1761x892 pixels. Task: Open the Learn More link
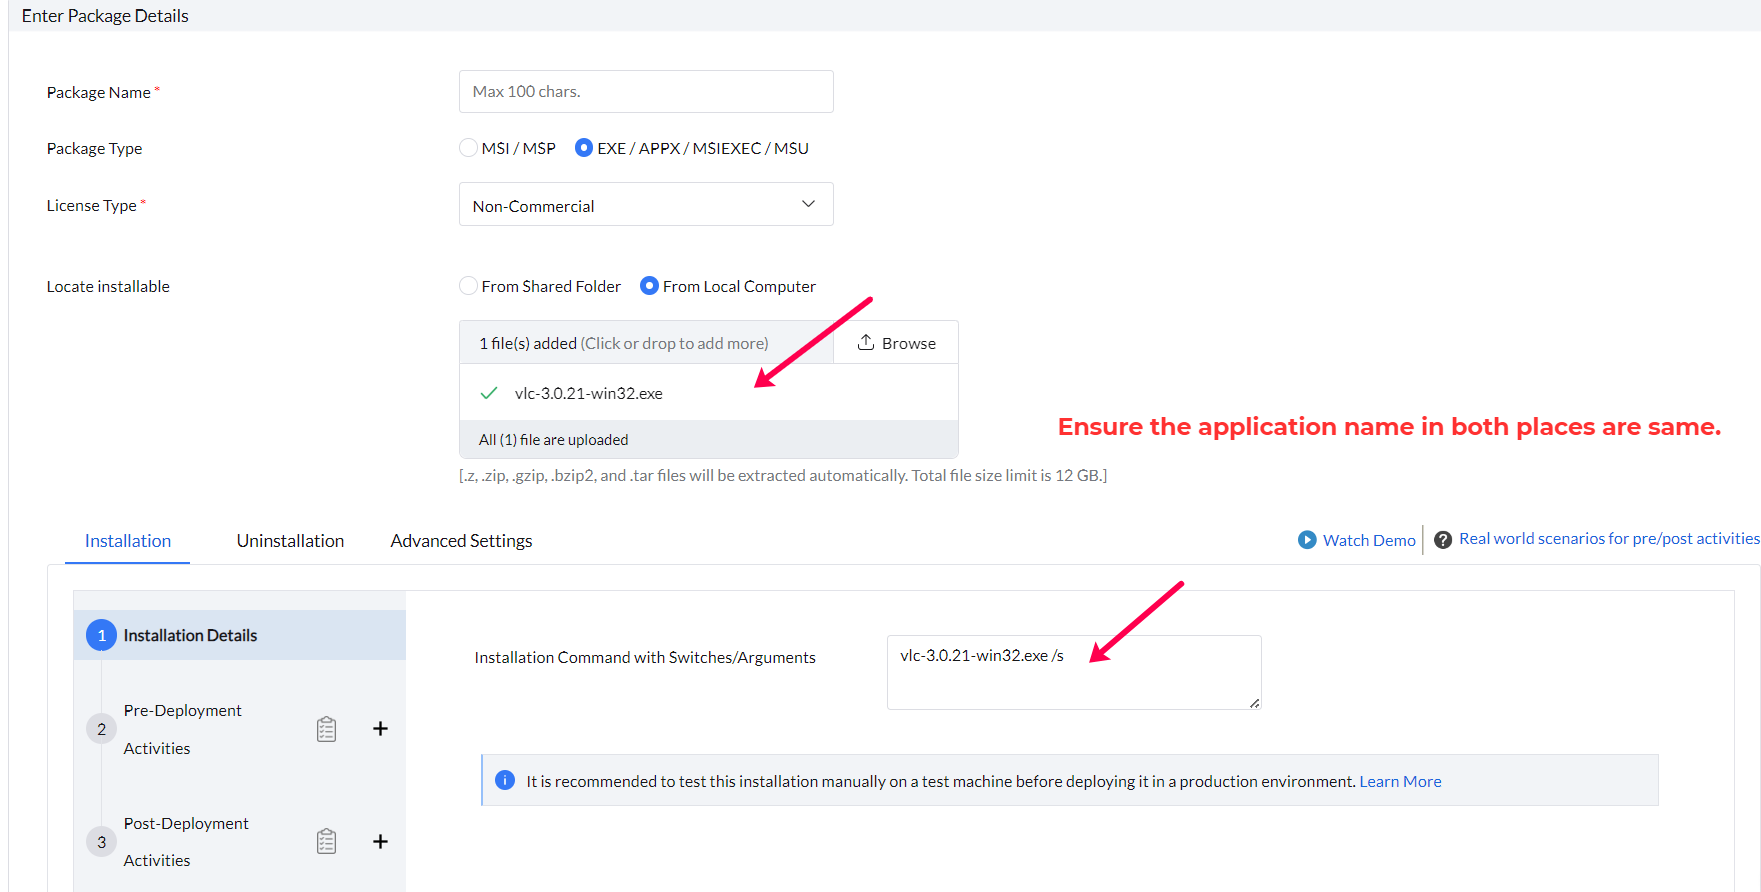point(1400,781)
